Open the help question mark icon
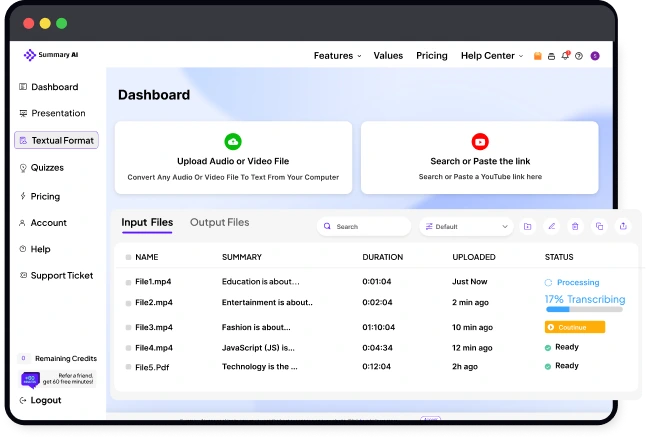Viewport: 646px width, 439px height. pos(579,56)
